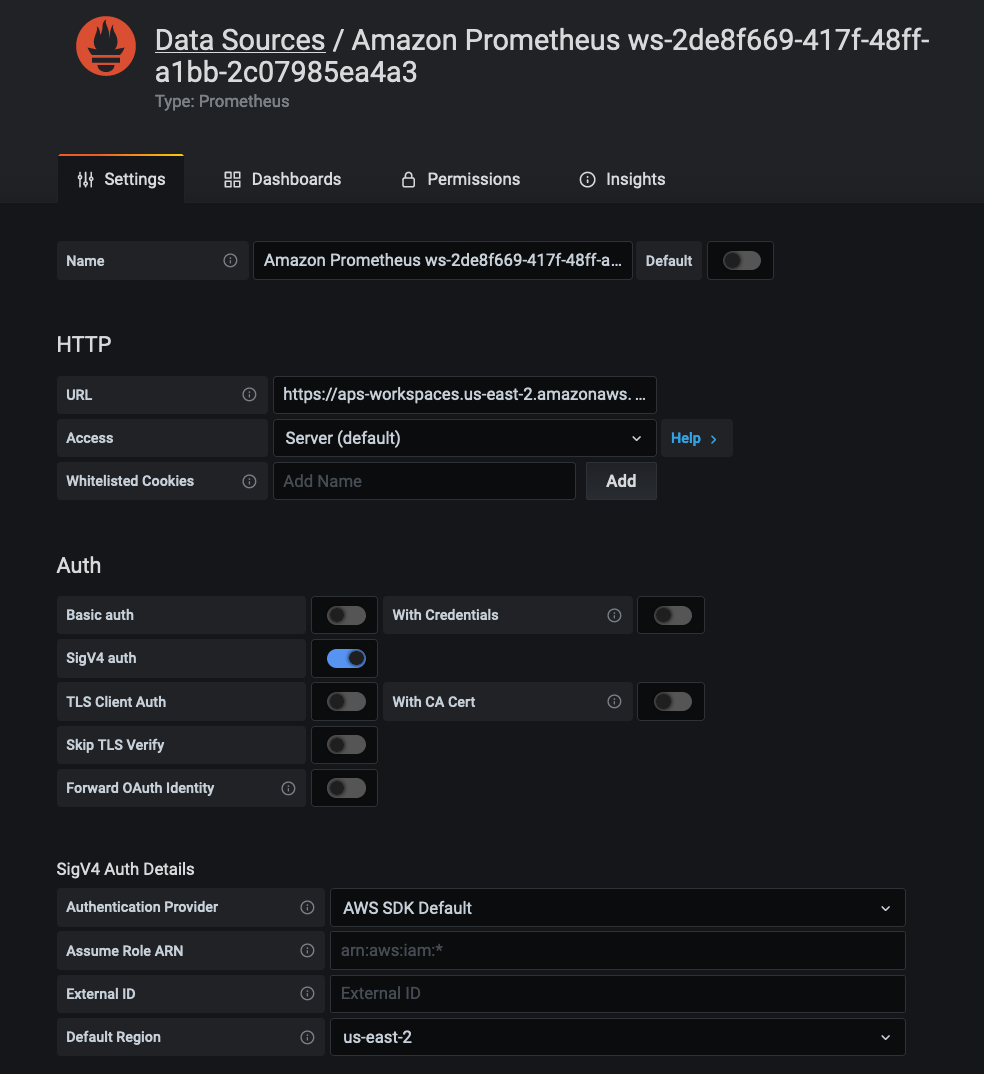Enable the Skip TLS Verify switch
Image resolution: width=984 pixels, height=1074 pixels.
tap(346, 745)
